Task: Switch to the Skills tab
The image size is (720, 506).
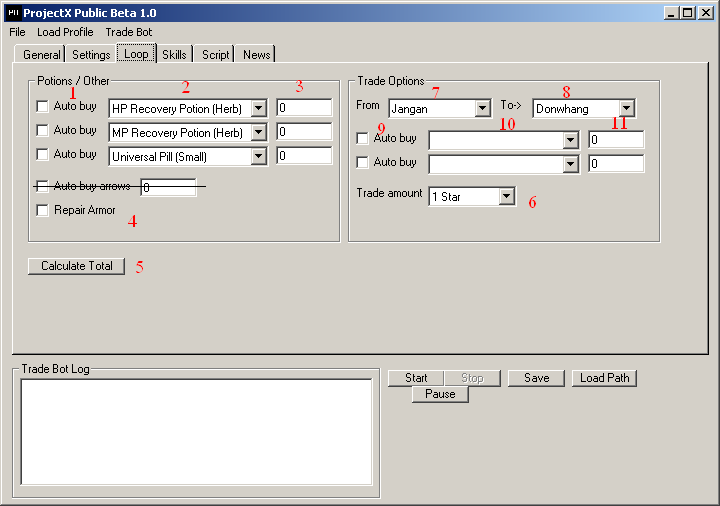Action: point(174,55)
